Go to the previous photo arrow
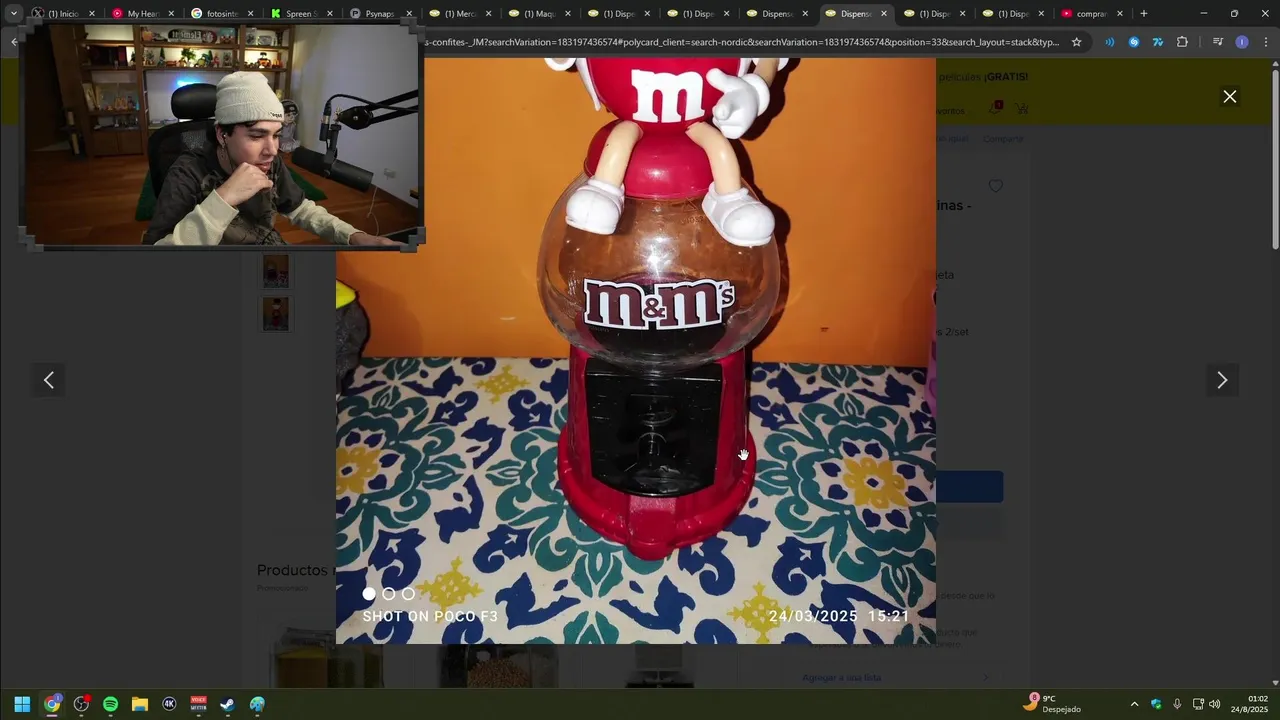Screen dimensions: 1280x720 click(49, 380)
